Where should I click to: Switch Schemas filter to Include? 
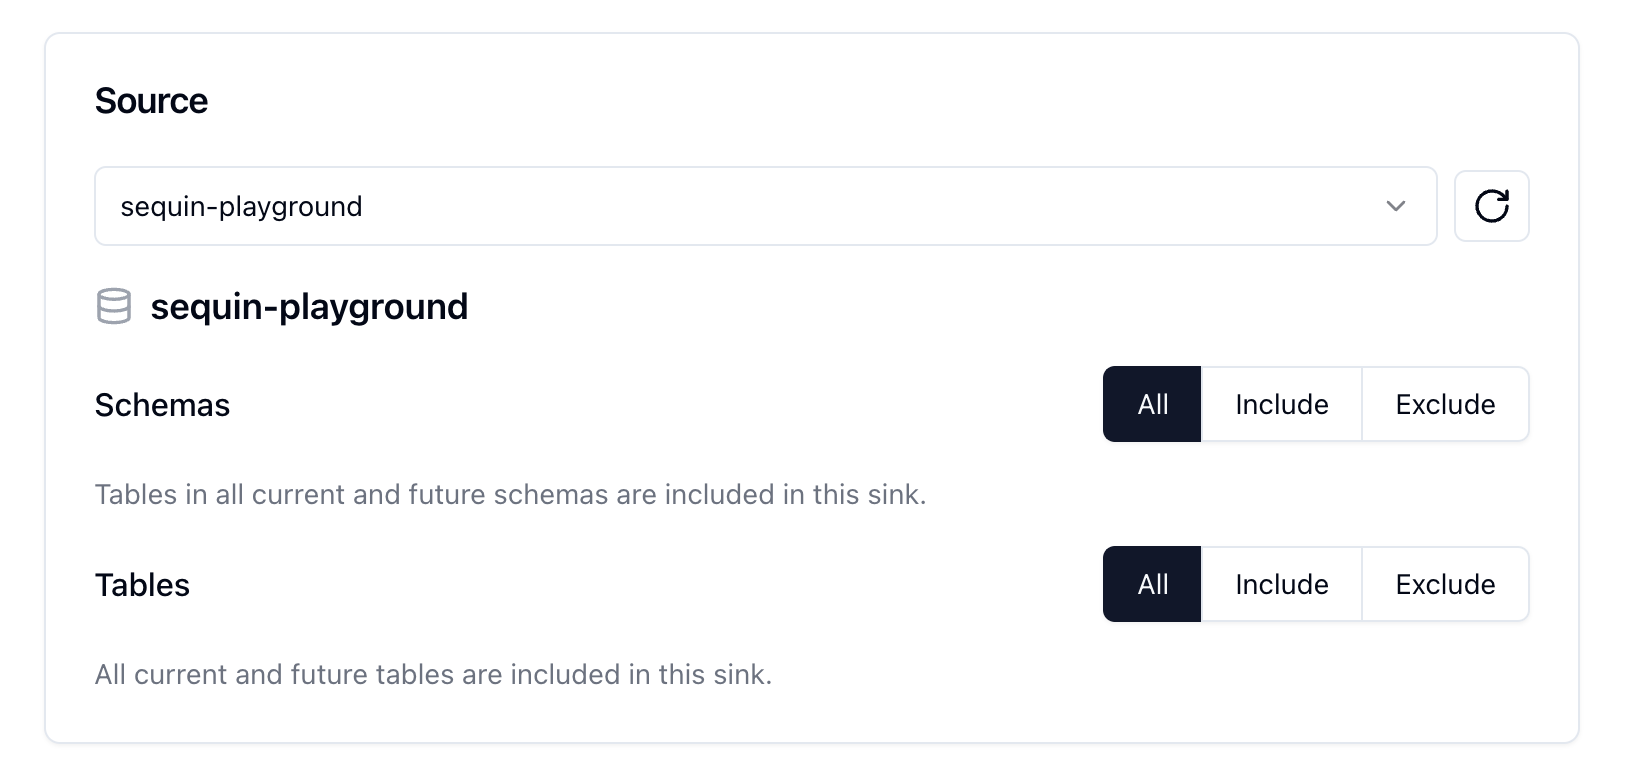click(x=1281, y=404)
